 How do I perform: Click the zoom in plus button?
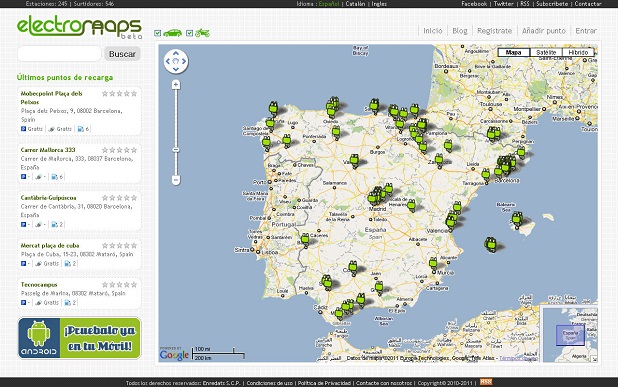[x=176, y=84]
